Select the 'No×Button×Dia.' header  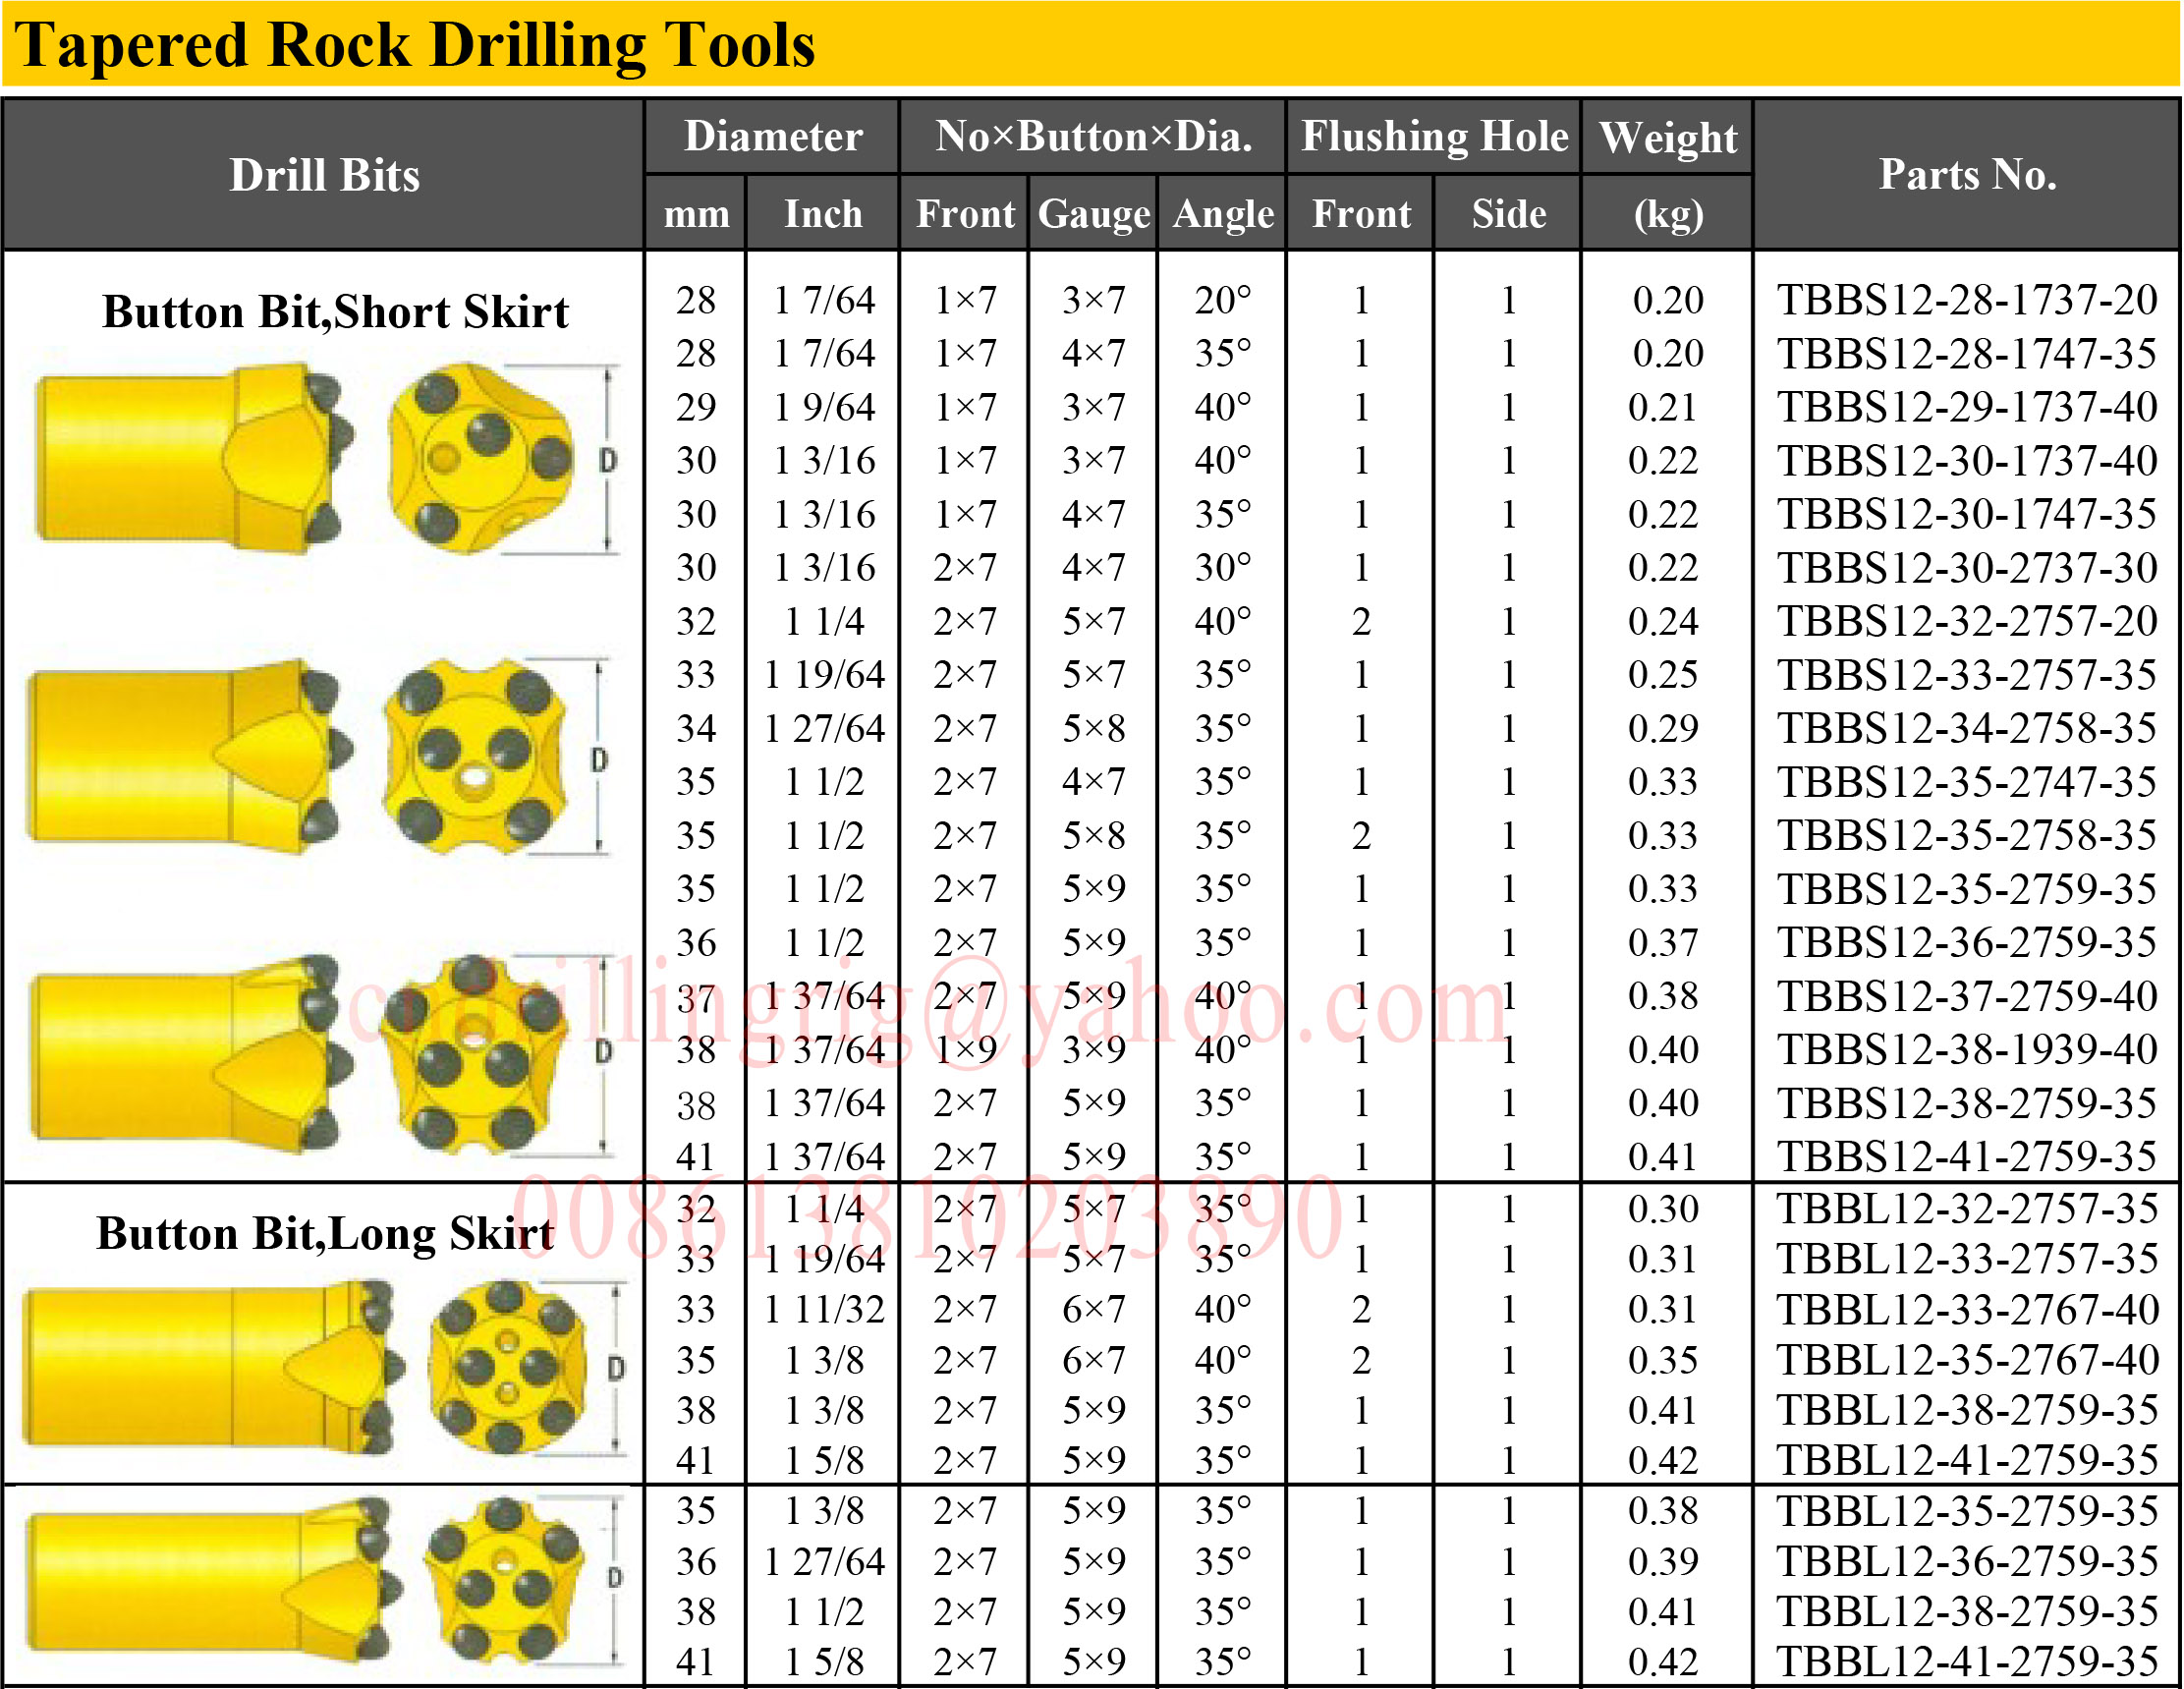pyautogui.click(x=1093, y=136)
